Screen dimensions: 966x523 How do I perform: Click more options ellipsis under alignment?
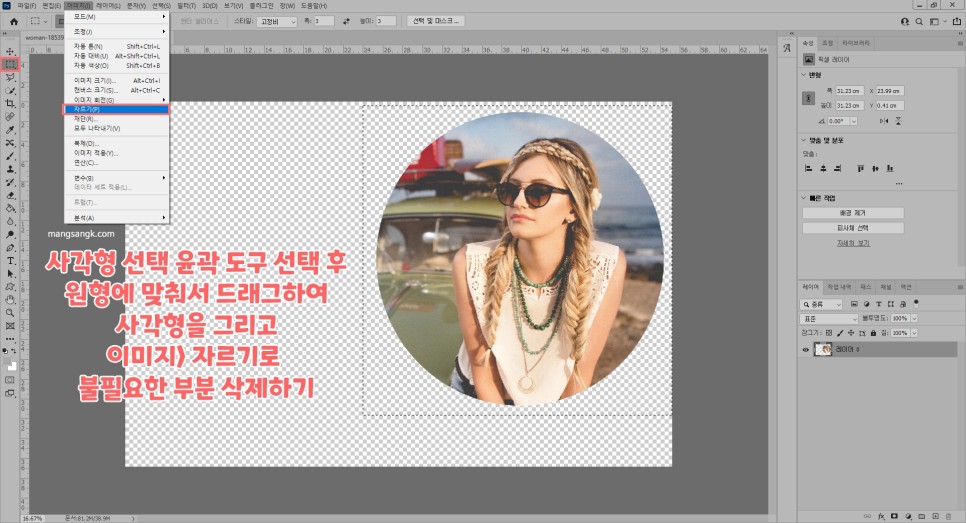[x=899, y=184]
